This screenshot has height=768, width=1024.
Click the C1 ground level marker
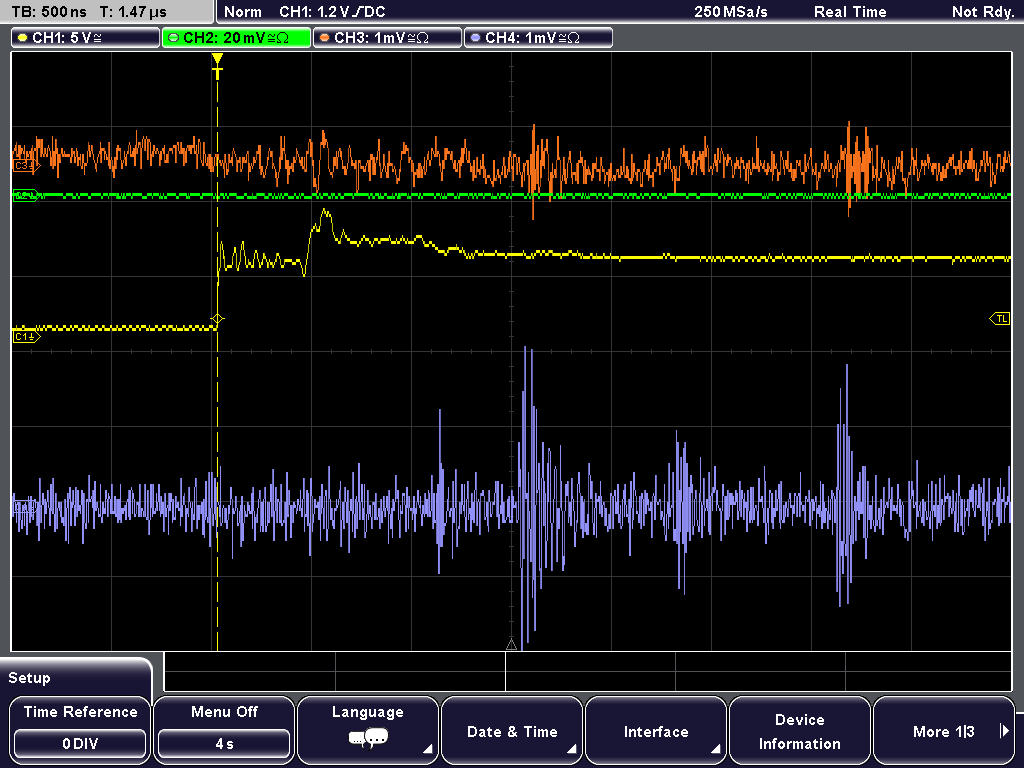(26, 337)
